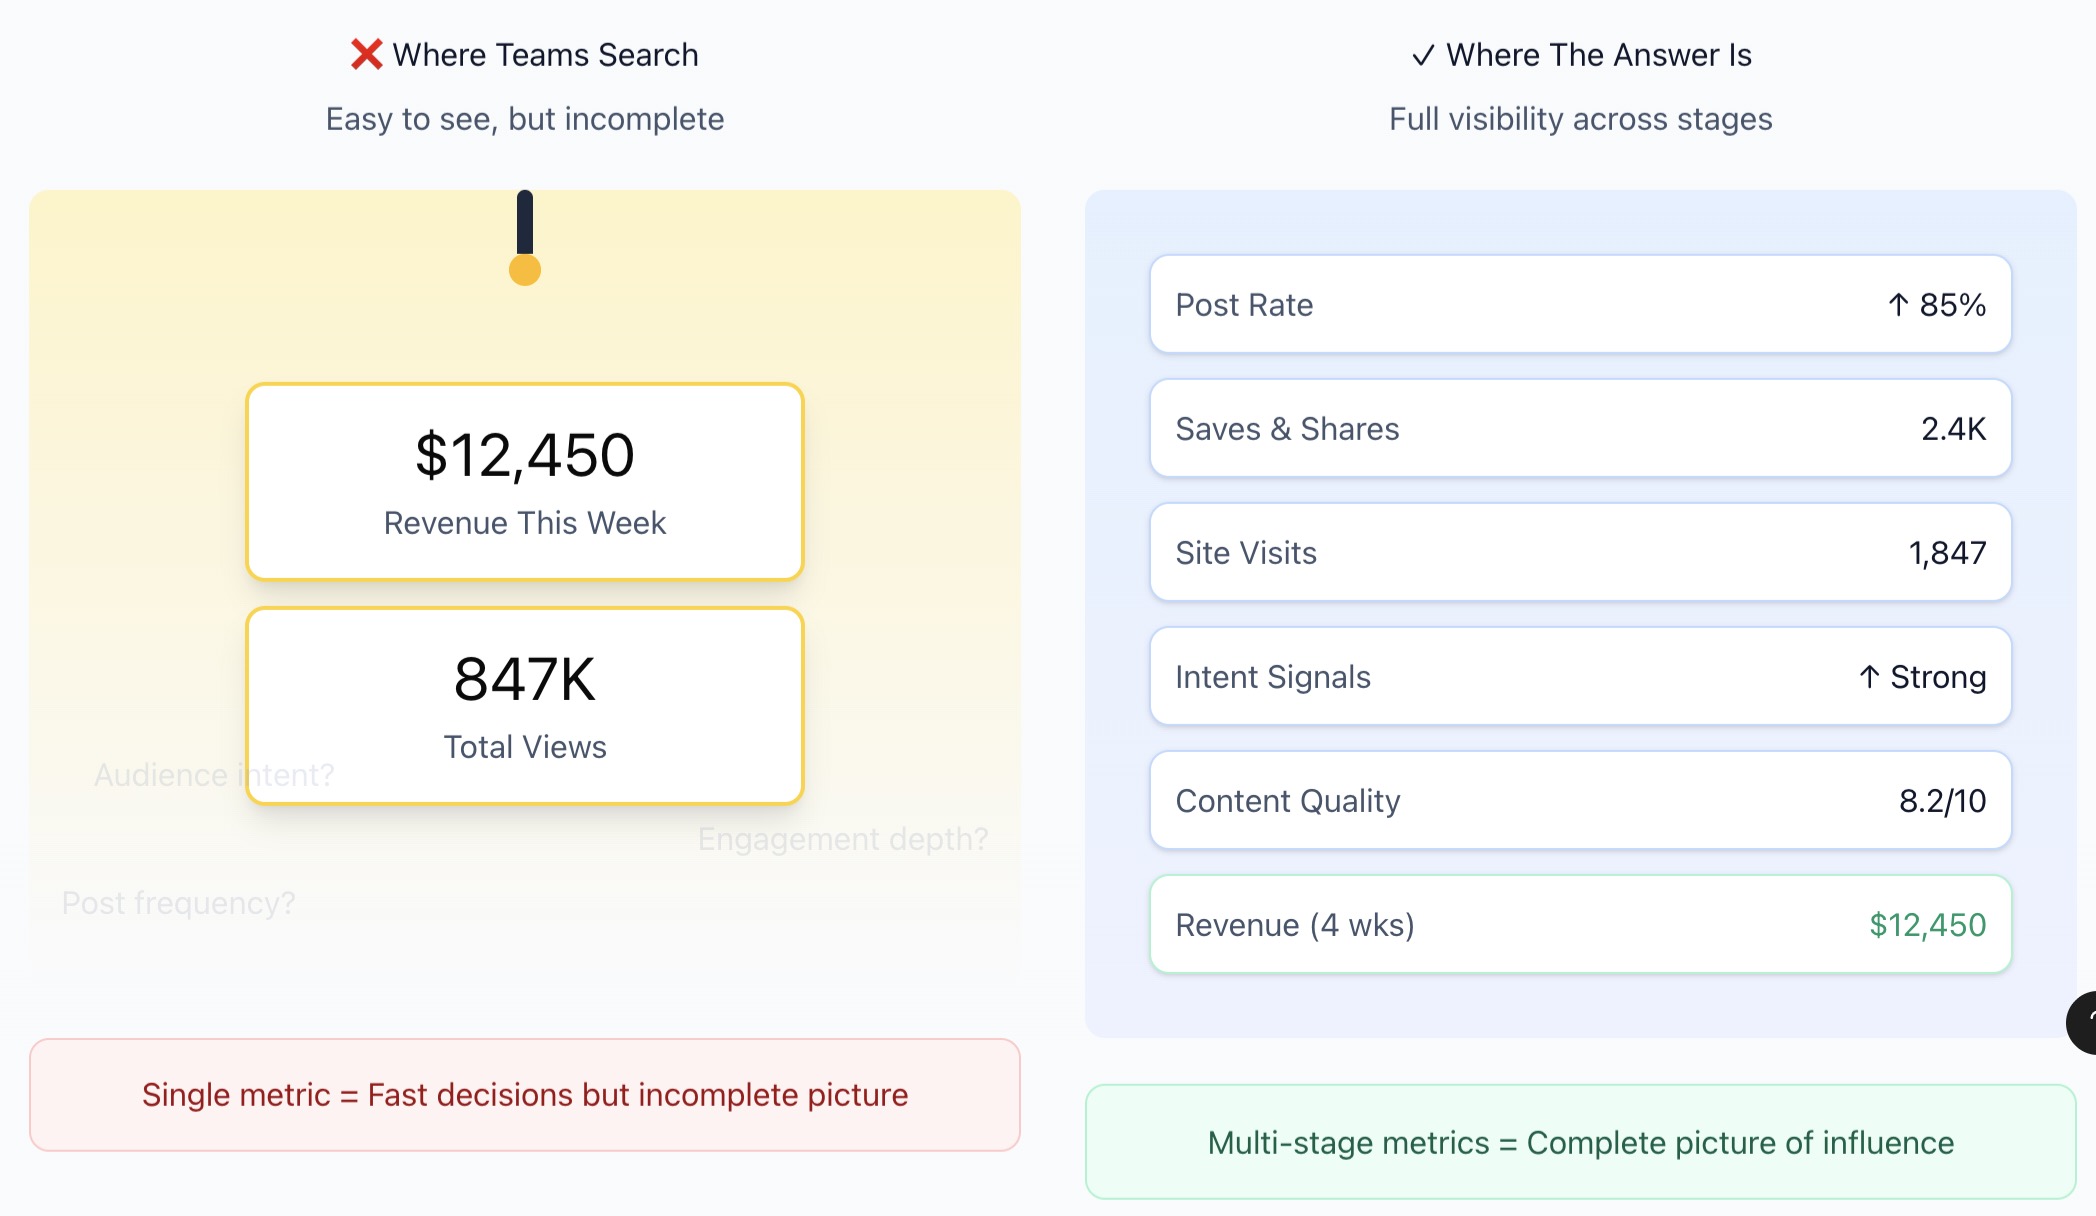The width and height of the screenshot is (2096, 1216).
Task: Click the dark circular button at right edge
Action: [x=2082, y=1022]
